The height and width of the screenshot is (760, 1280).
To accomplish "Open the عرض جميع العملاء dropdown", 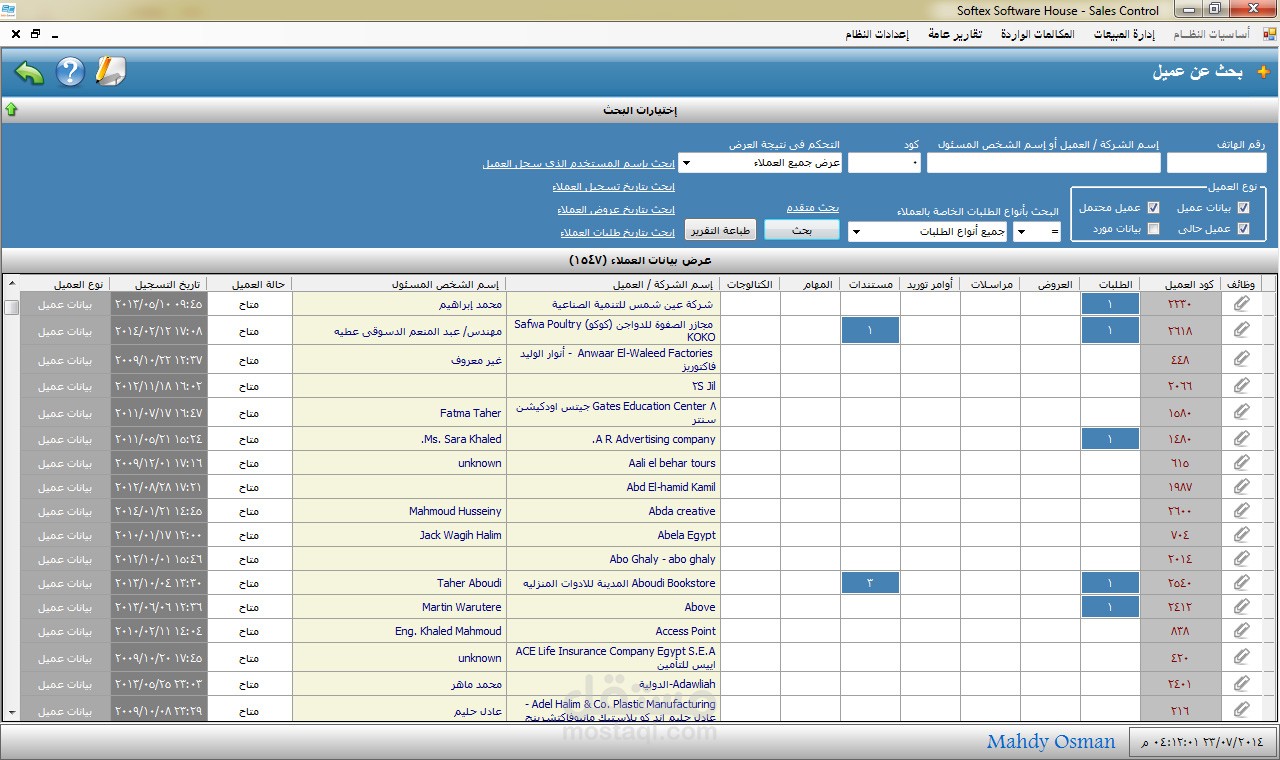I will [760, 163].
